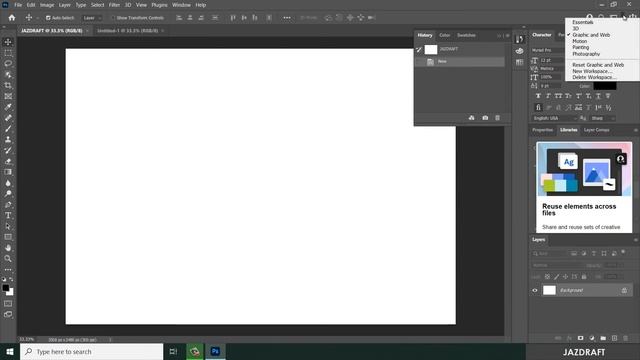The width and height of the screenshot is (640, 360).
Task: Select the Eraser tool
Action: coord(8,161)
